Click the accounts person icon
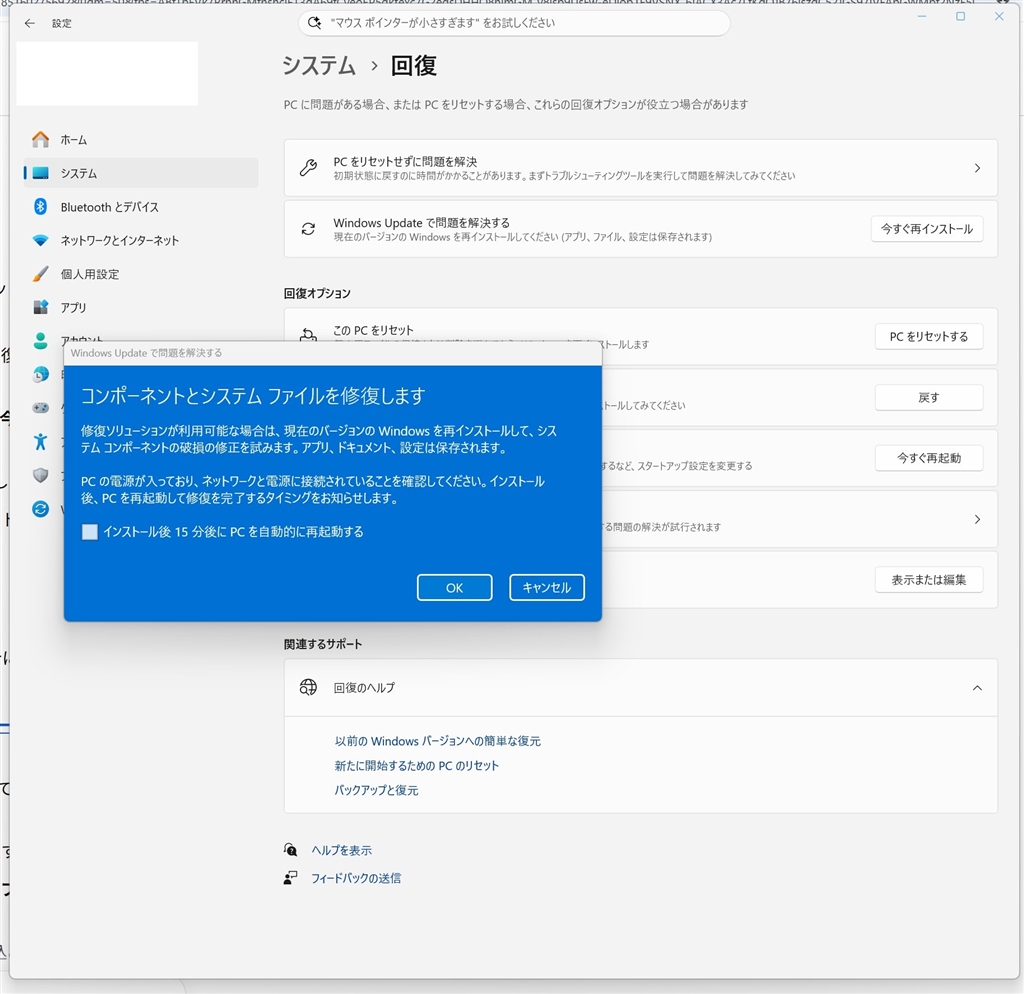The width and height of the screenshot is (1024, 994). (x=40, y=340)
